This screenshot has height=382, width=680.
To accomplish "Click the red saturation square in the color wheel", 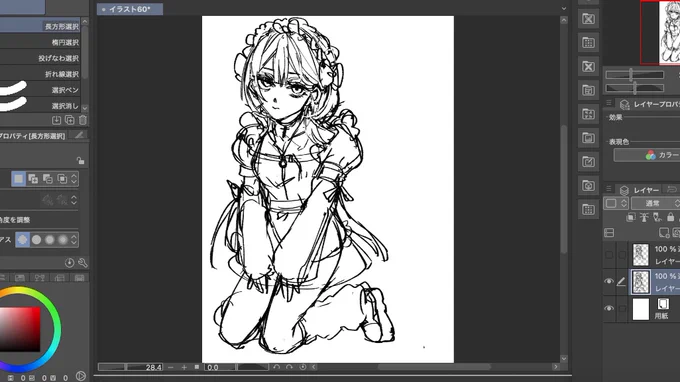I will 20,330.
